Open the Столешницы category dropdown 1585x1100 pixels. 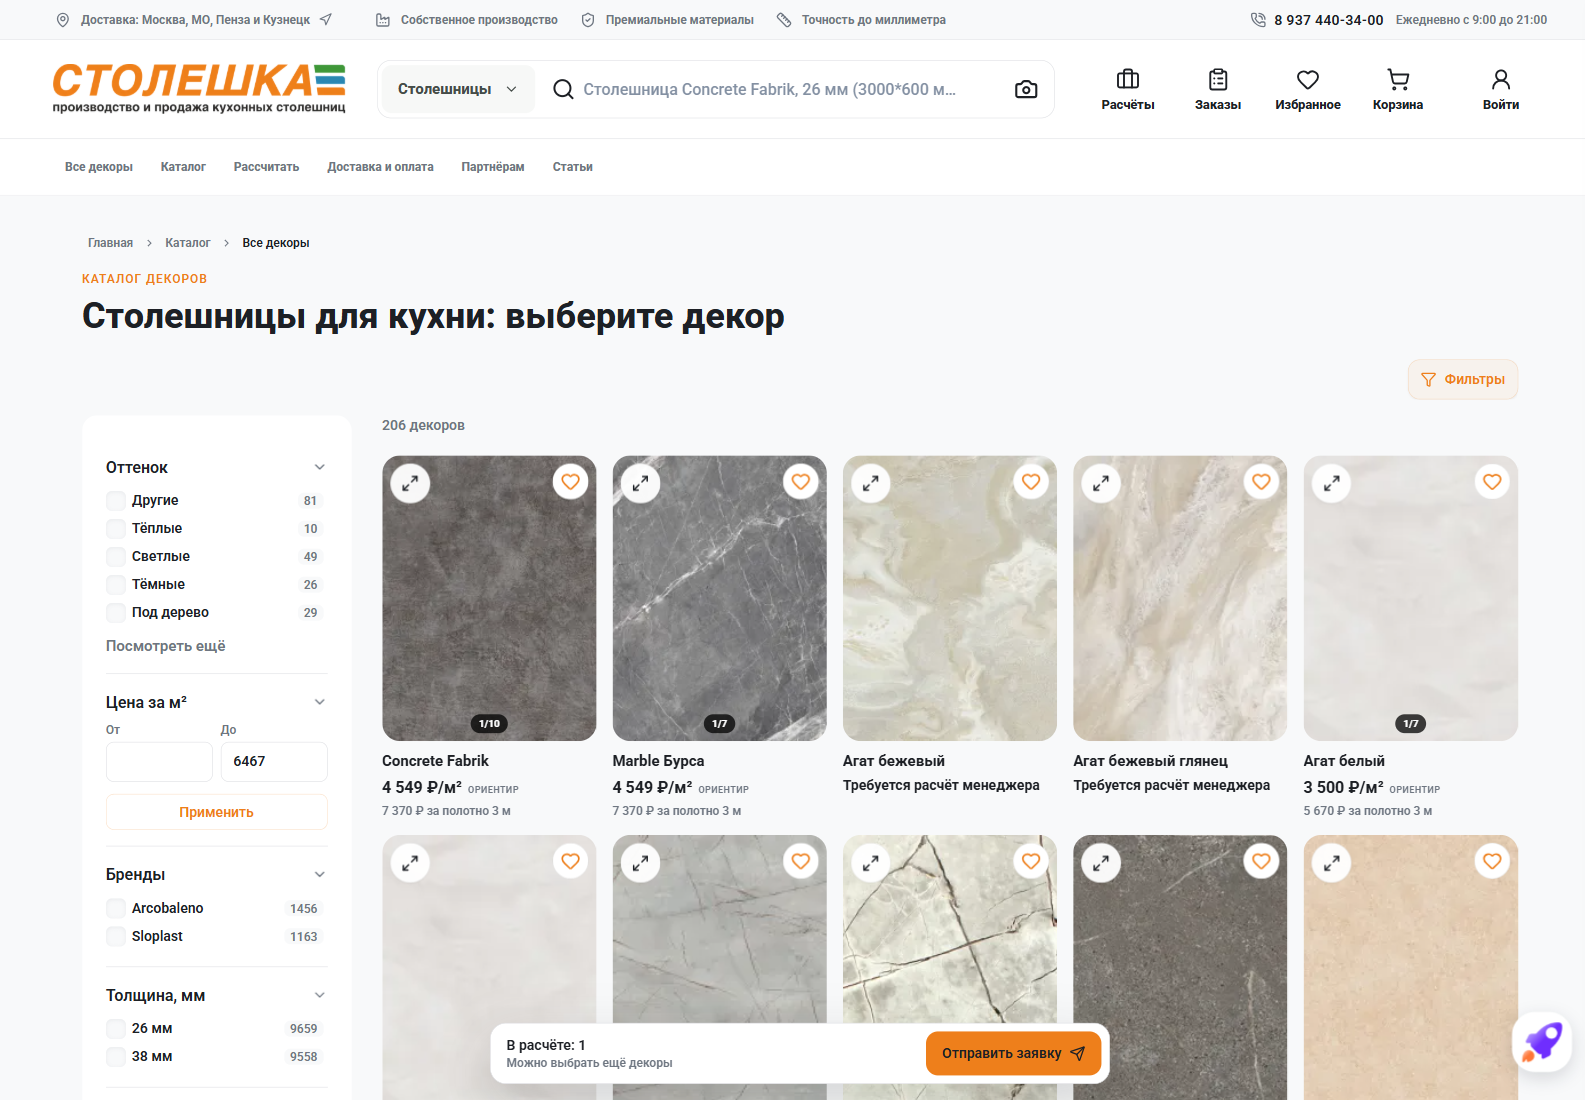coord(457,89)
